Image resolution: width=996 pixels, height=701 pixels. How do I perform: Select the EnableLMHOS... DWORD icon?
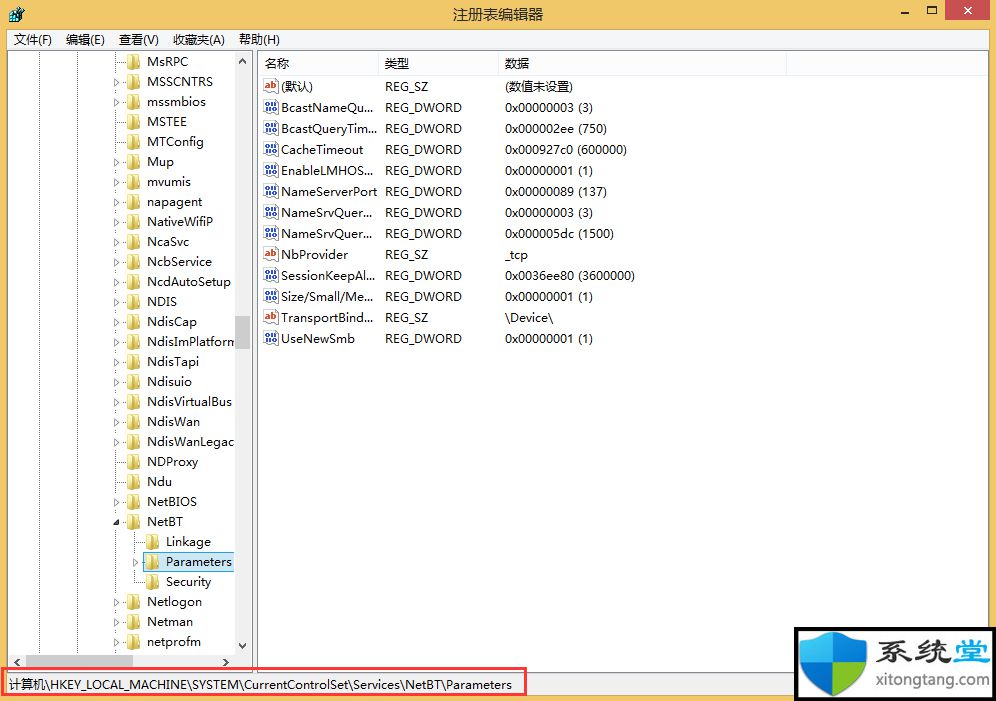click(x=271, y=170)
